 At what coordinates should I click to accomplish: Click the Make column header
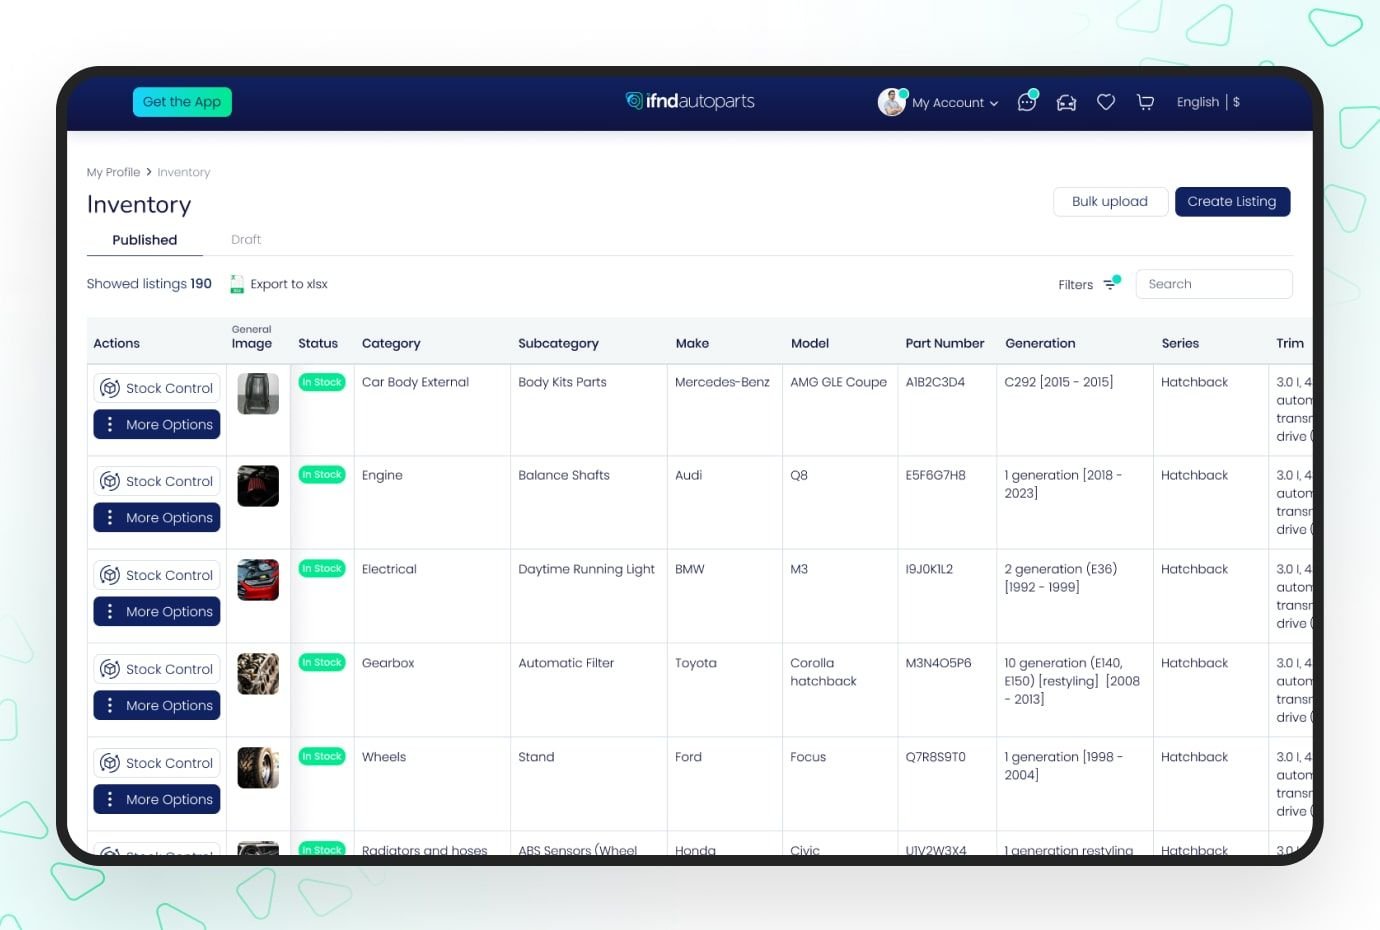pos(692,343)
